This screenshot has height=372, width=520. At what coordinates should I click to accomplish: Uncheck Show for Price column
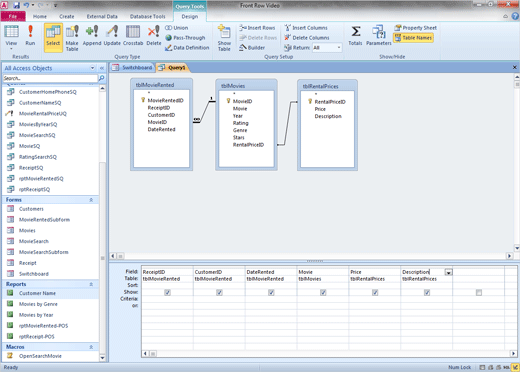pyautogui.click(x=375, y=292)
